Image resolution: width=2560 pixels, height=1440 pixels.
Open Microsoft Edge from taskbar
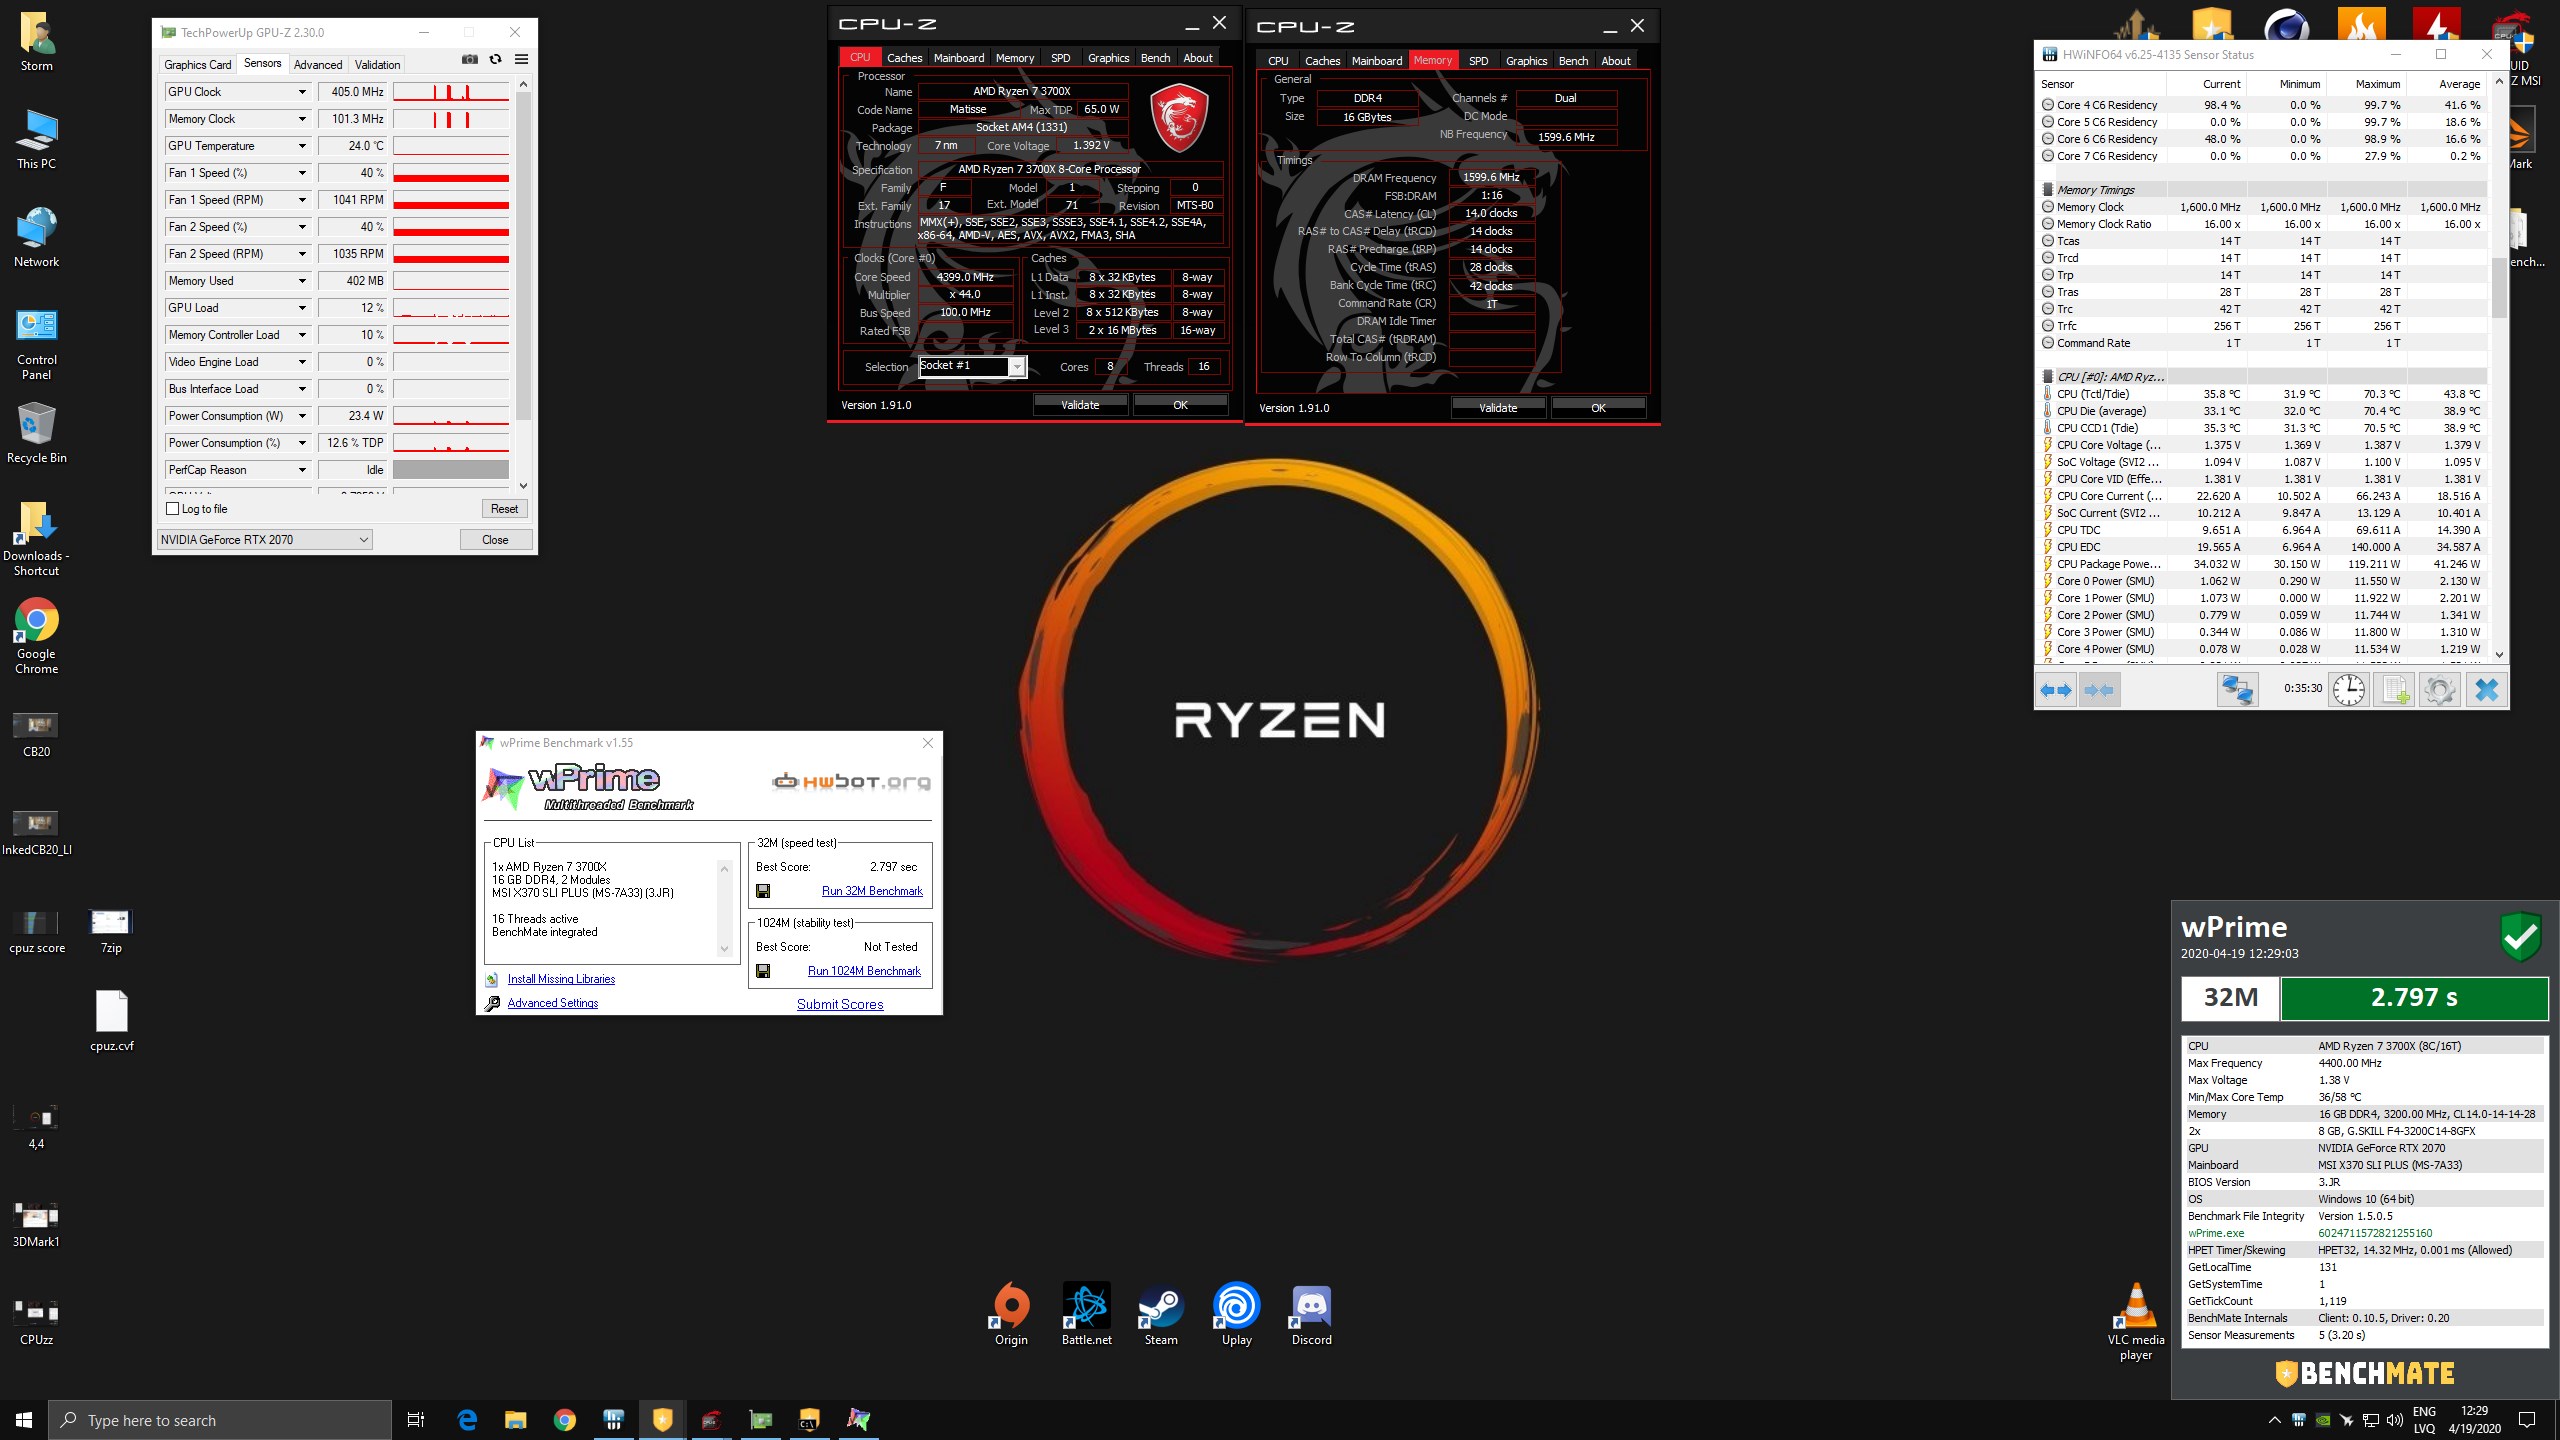[x=467, y=1419]
